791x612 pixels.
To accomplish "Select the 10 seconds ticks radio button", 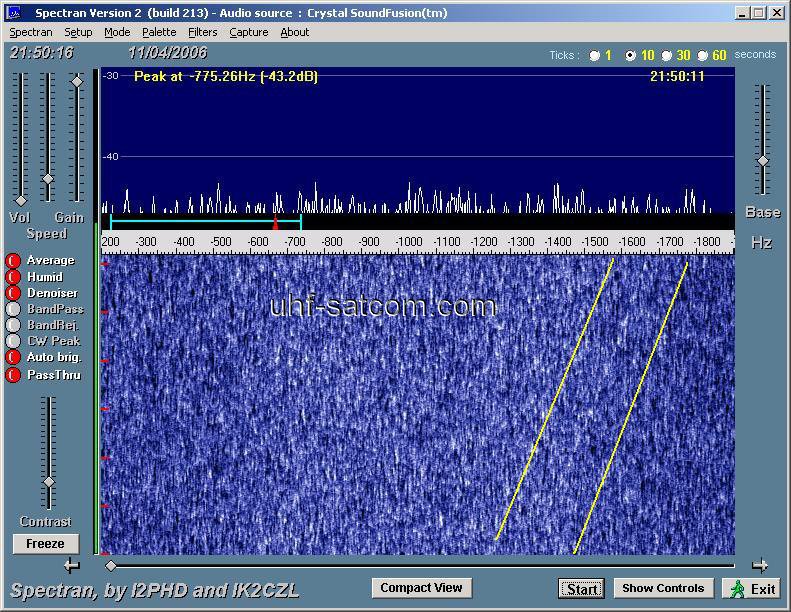I will point(631,55).
